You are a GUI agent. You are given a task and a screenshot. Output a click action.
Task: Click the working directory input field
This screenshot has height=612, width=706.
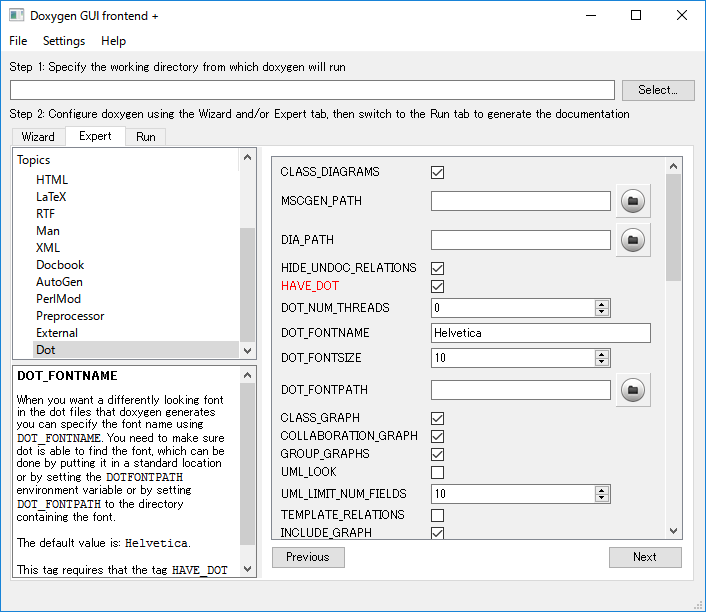[312, 90]
